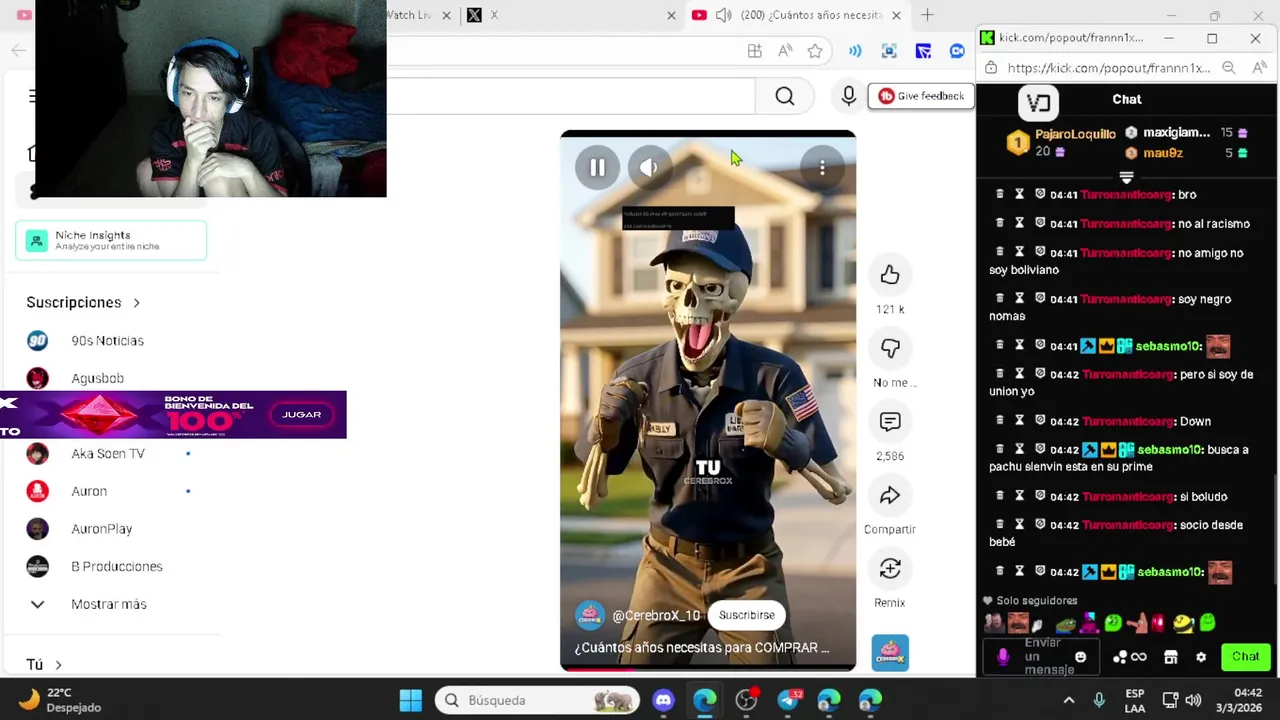This screenshot has height=720, width=1280.
Task: Pause the YouTube Short video
Action: click(x=597, y=168)
